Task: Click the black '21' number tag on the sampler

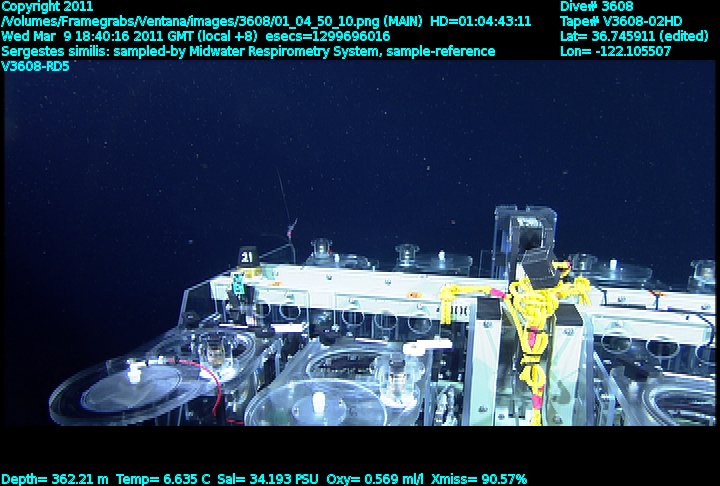Action: (x=247, y=257)
